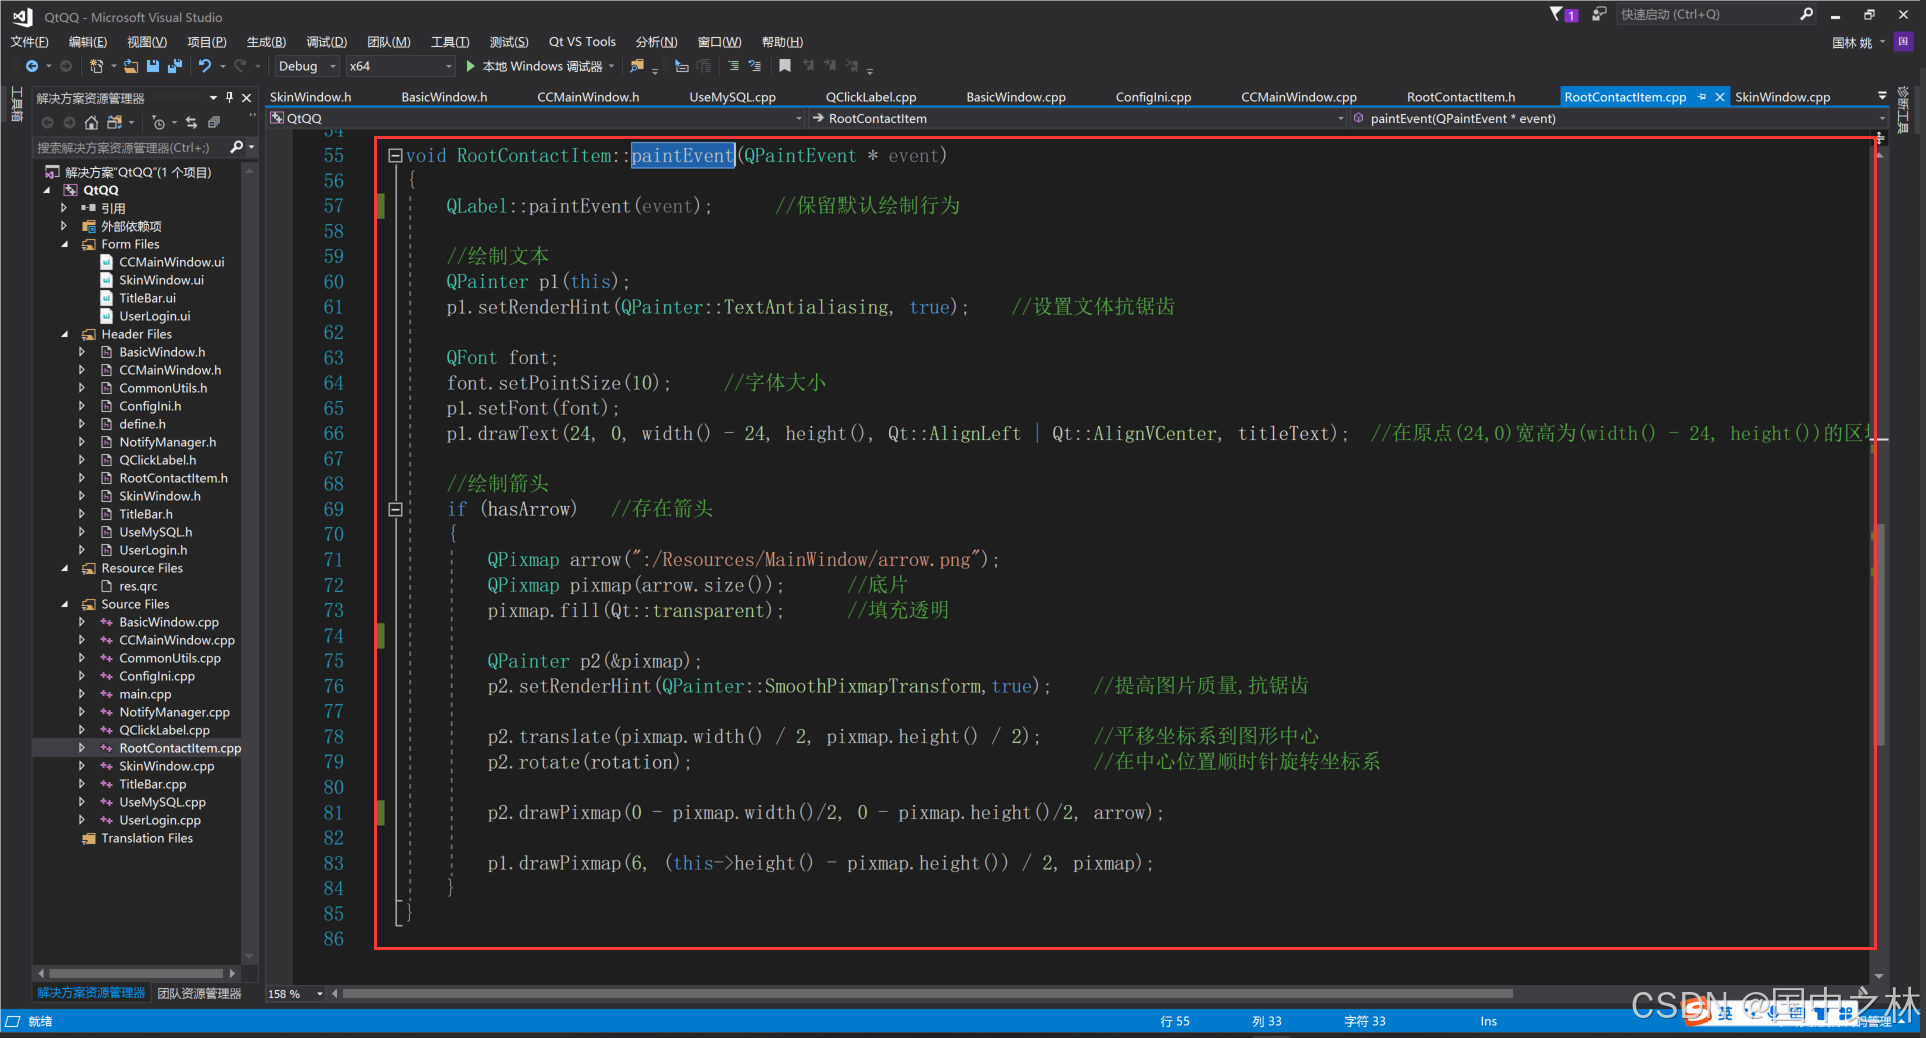1926x1038 pixels.
Task: Open the document tab overflow list
Action: (1882, 97)
